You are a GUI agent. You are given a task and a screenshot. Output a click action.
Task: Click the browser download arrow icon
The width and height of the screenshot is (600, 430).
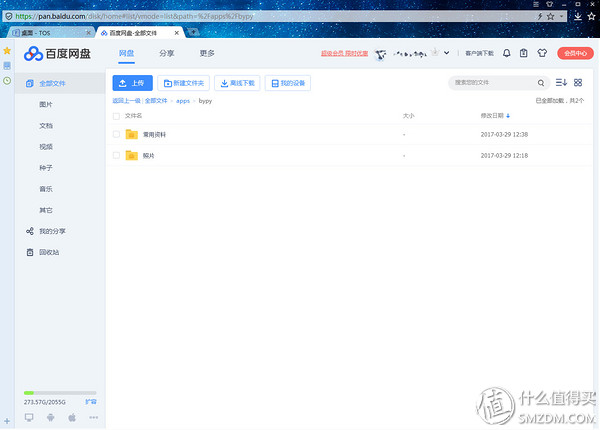tap(578, 16)
